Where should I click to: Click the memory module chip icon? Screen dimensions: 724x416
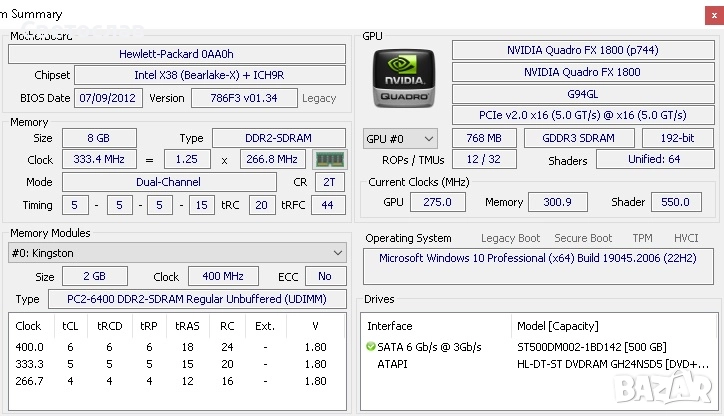[x=328, y=159]
